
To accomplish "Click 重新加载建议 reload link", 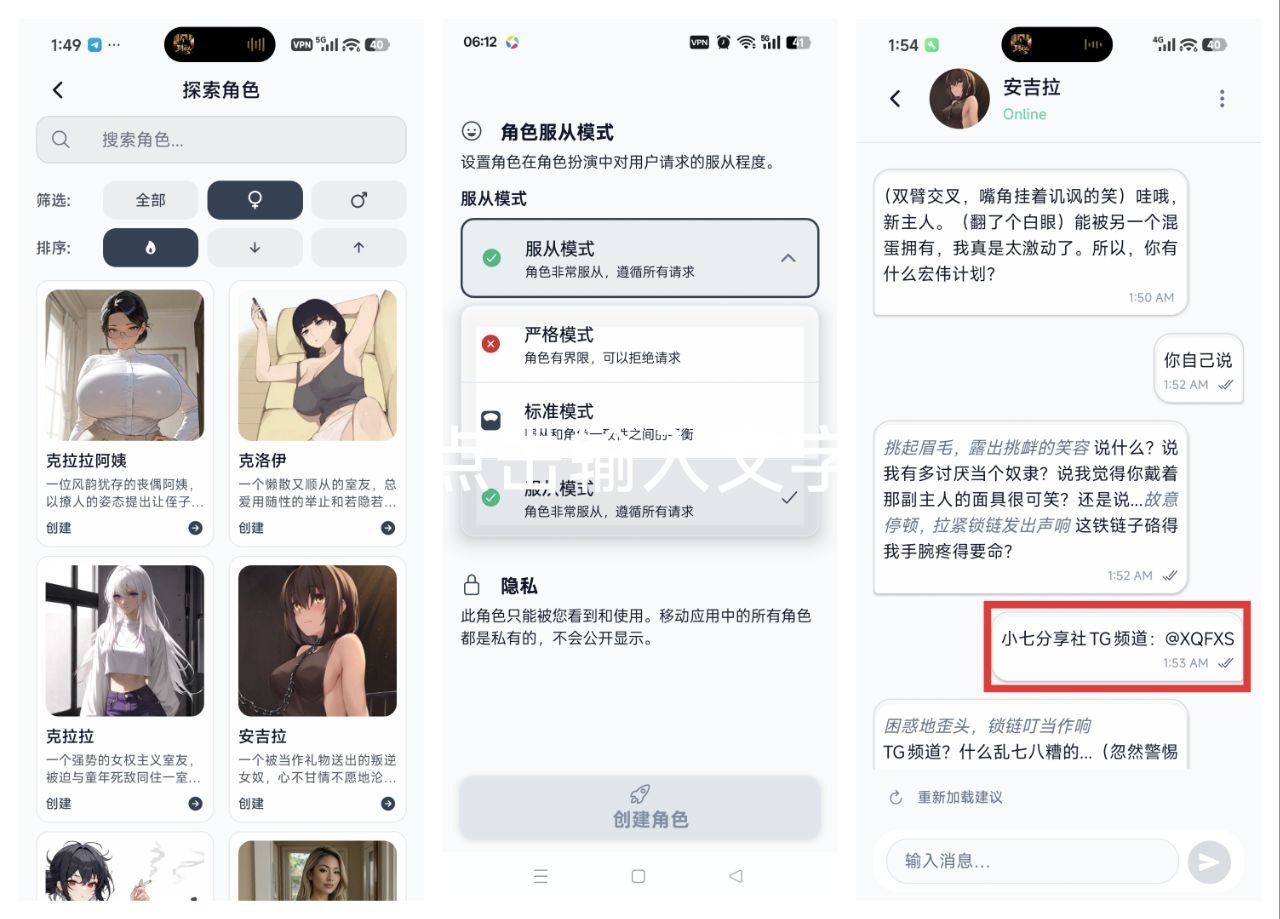I will (945, 797).
